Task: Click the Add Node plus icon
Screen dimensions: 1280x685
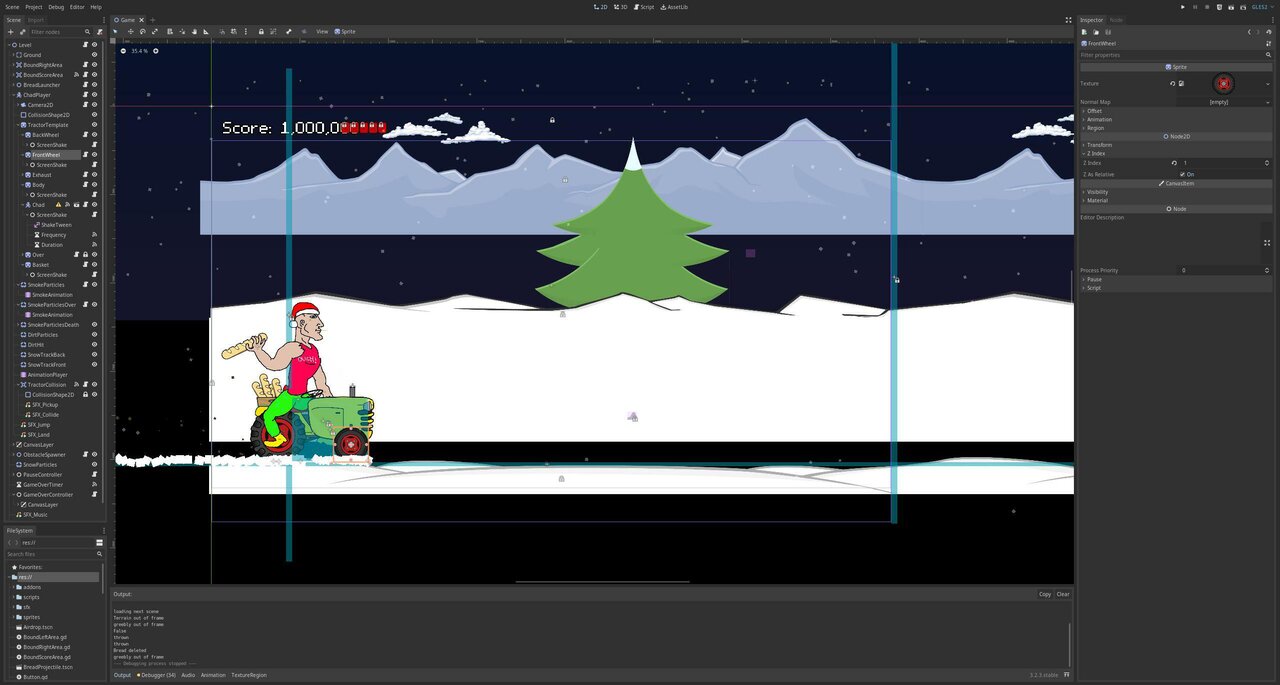Action: point(10,32)
